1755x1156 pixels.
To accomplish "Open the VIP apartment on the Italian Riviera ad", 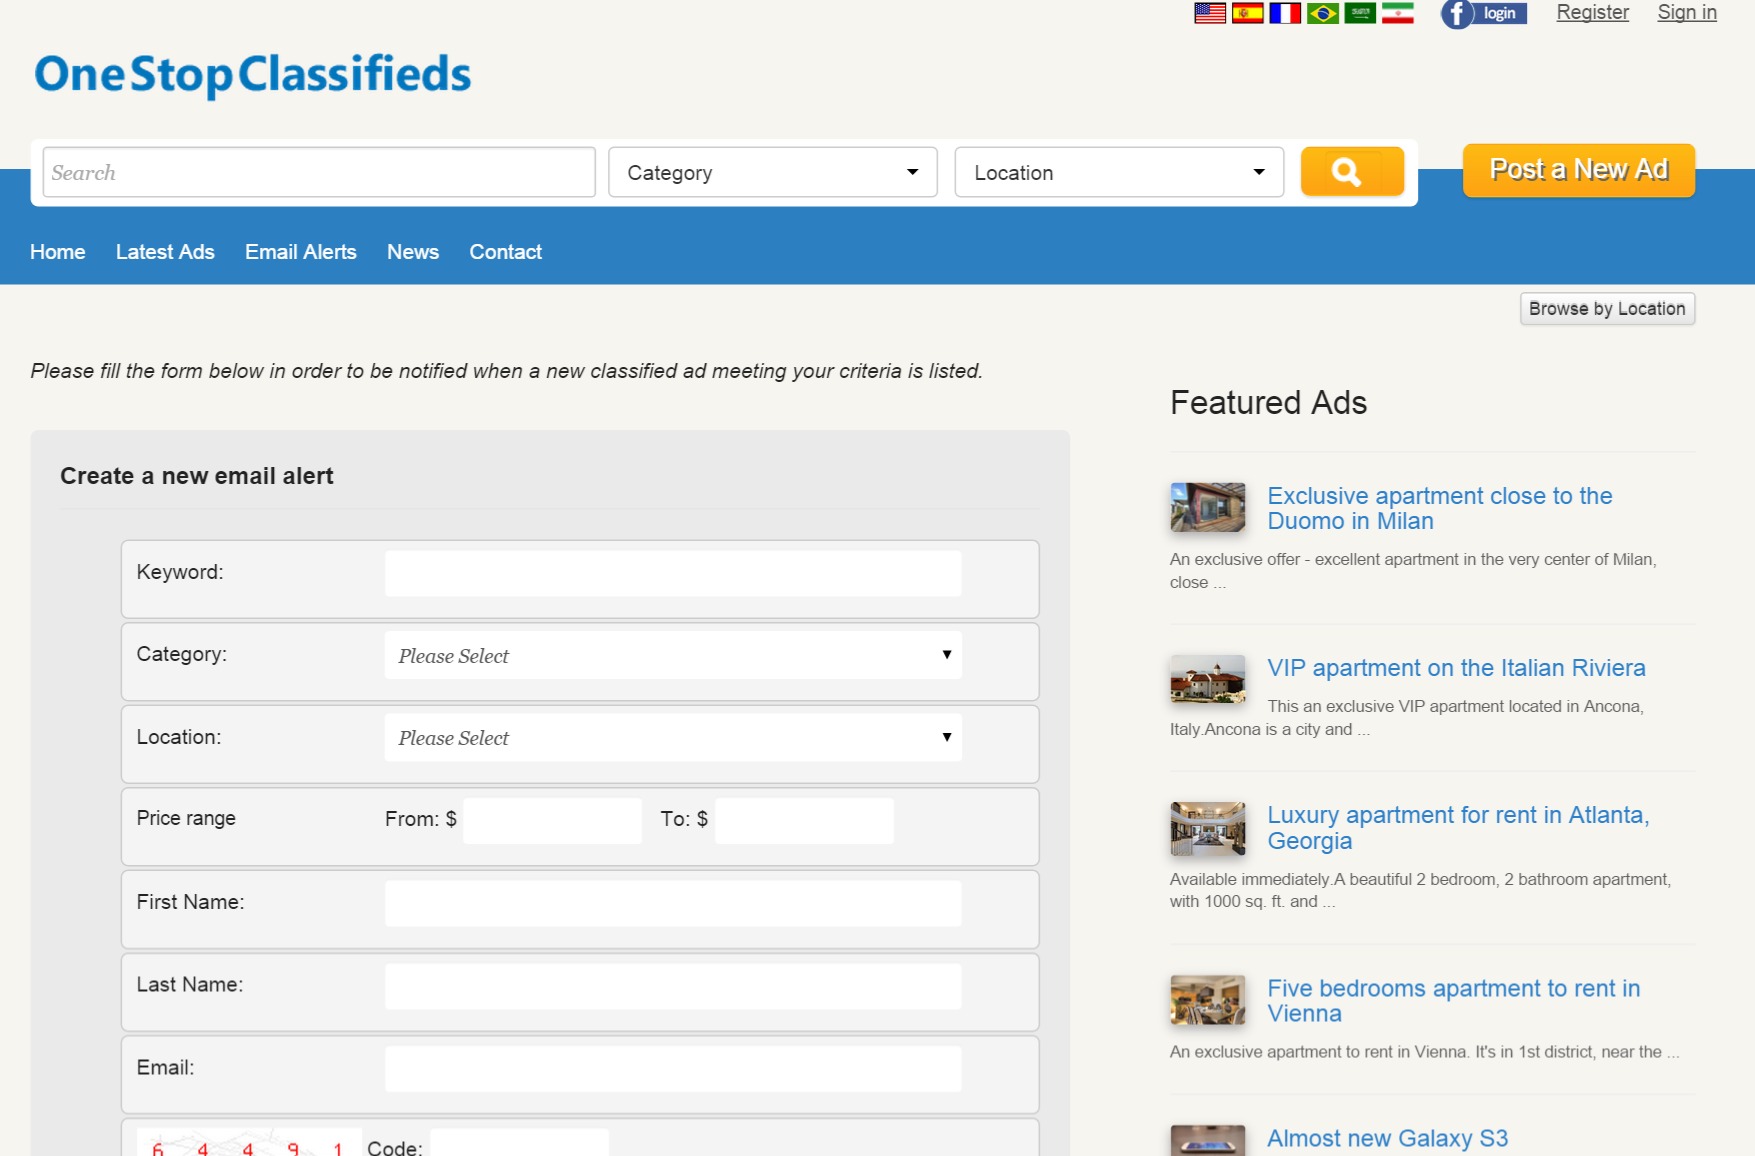I will 1457,668.
